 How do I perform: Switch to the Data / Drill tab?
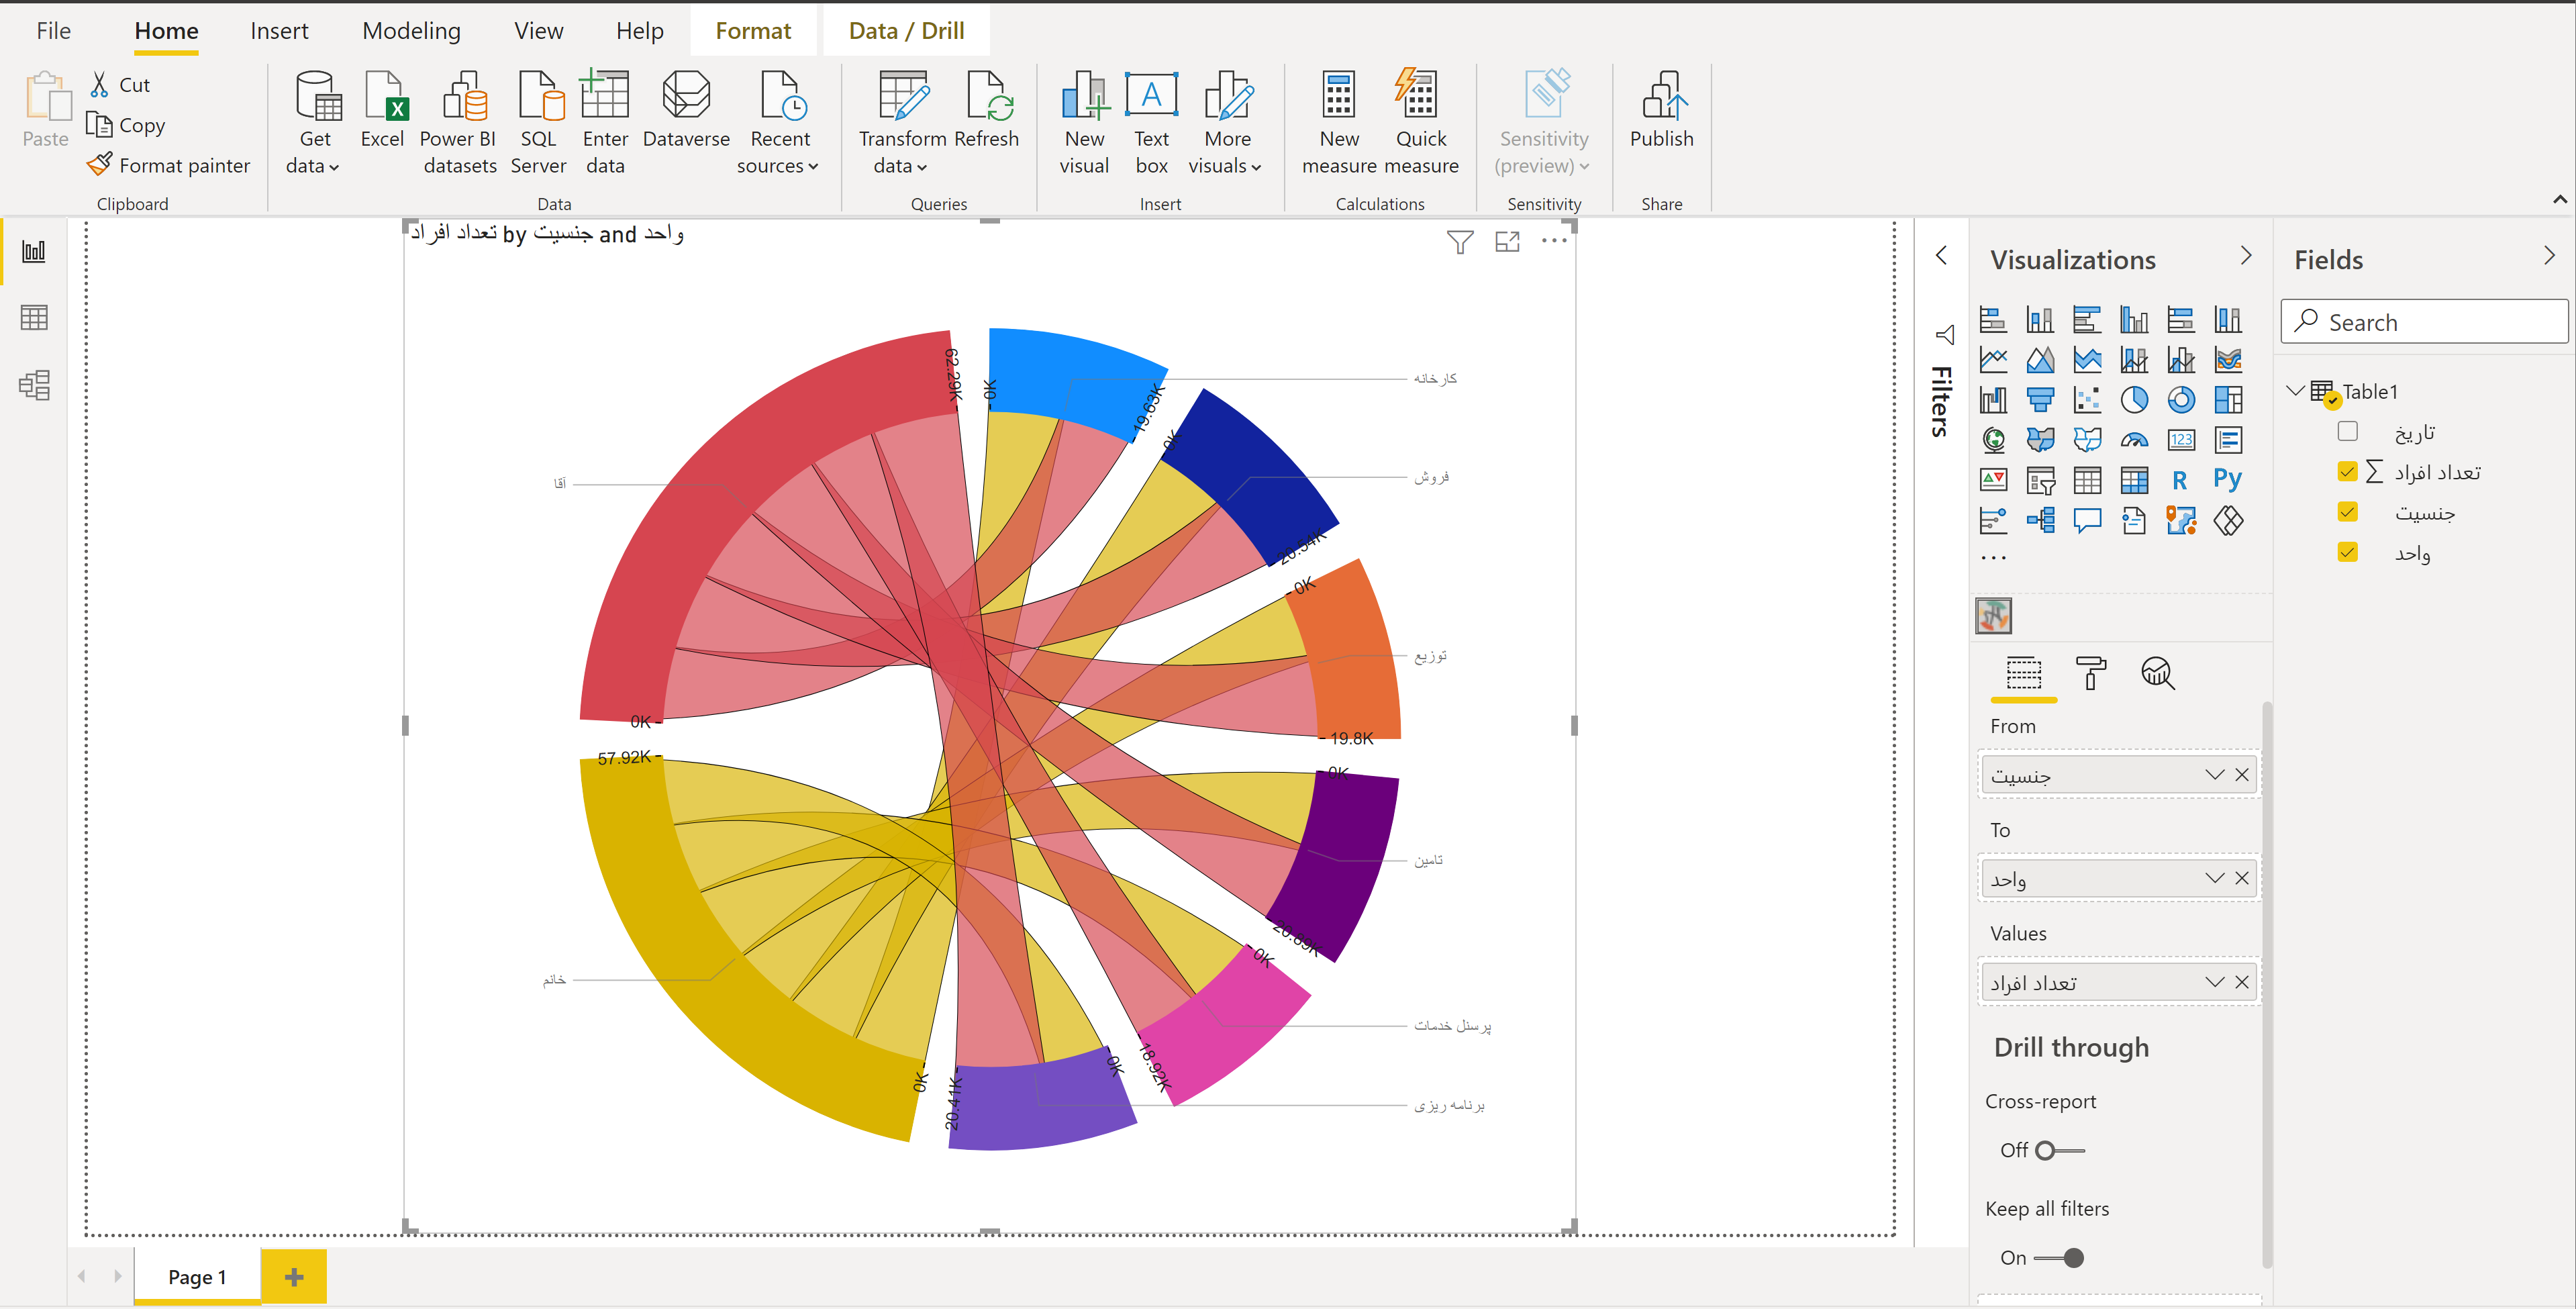pyautogui.click(x=906, y=31)
